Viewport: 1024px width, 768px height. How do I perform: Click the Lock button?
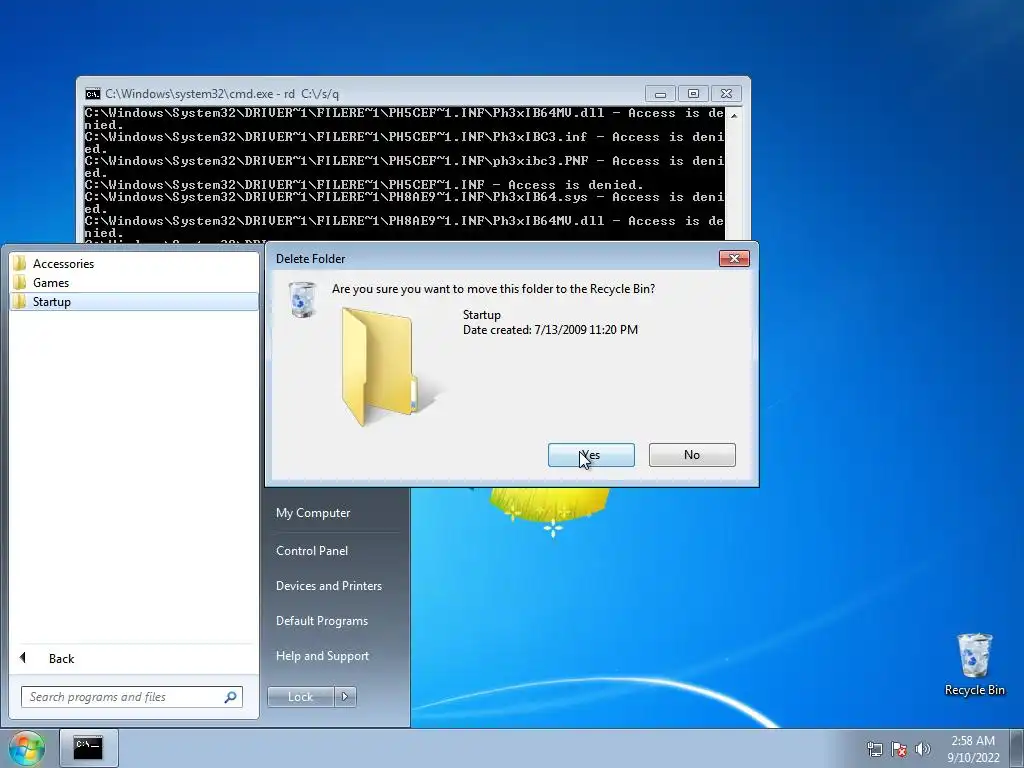[300, 697]
